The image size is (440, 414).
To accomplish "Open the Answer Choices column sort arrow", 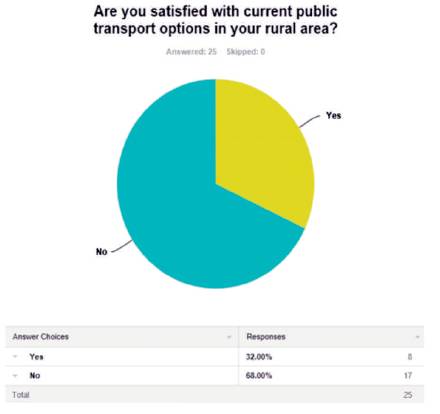I will tap(229, 337).
